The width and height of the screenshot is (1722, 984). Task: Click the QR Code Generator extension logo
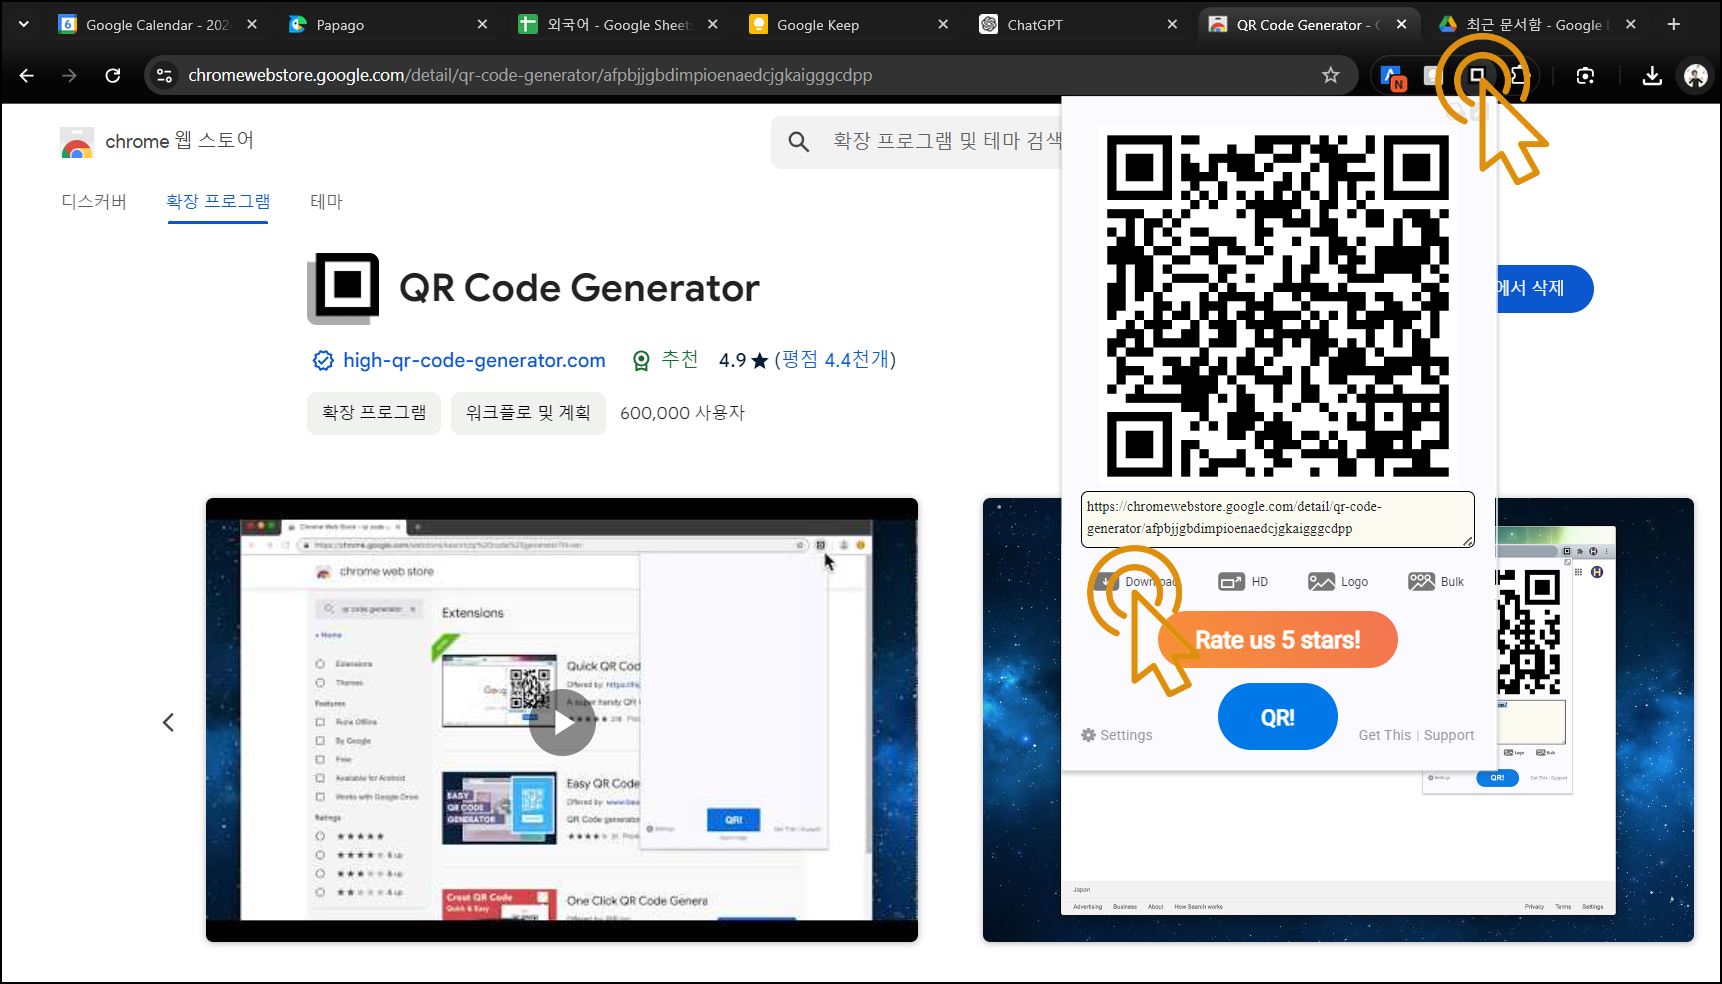point(343,288)
